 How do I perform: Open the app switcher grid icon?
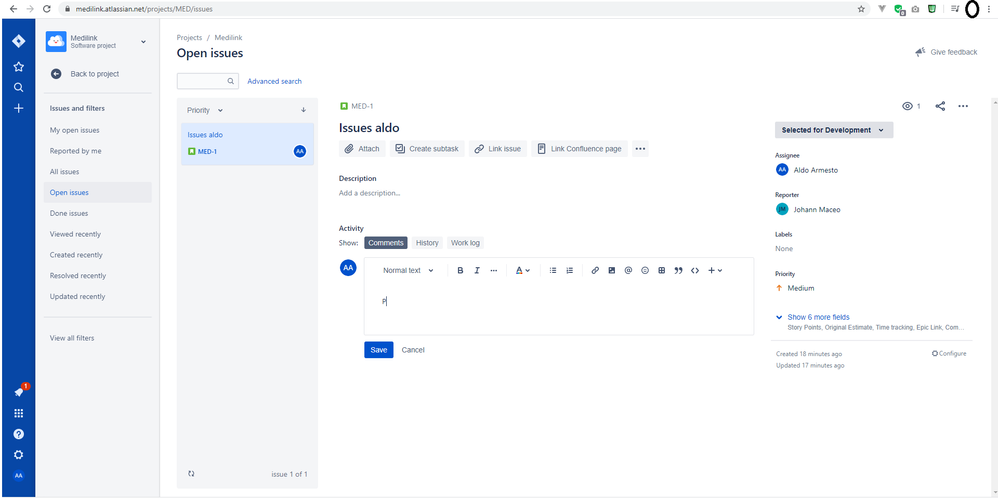point(18,413)
